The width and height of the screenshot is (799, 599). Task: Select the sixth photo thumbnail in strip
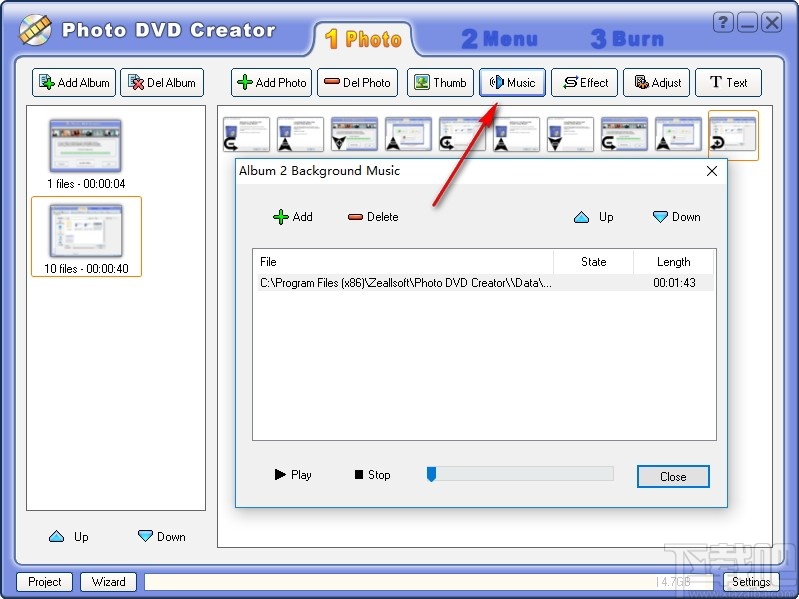tap(516, 134)
